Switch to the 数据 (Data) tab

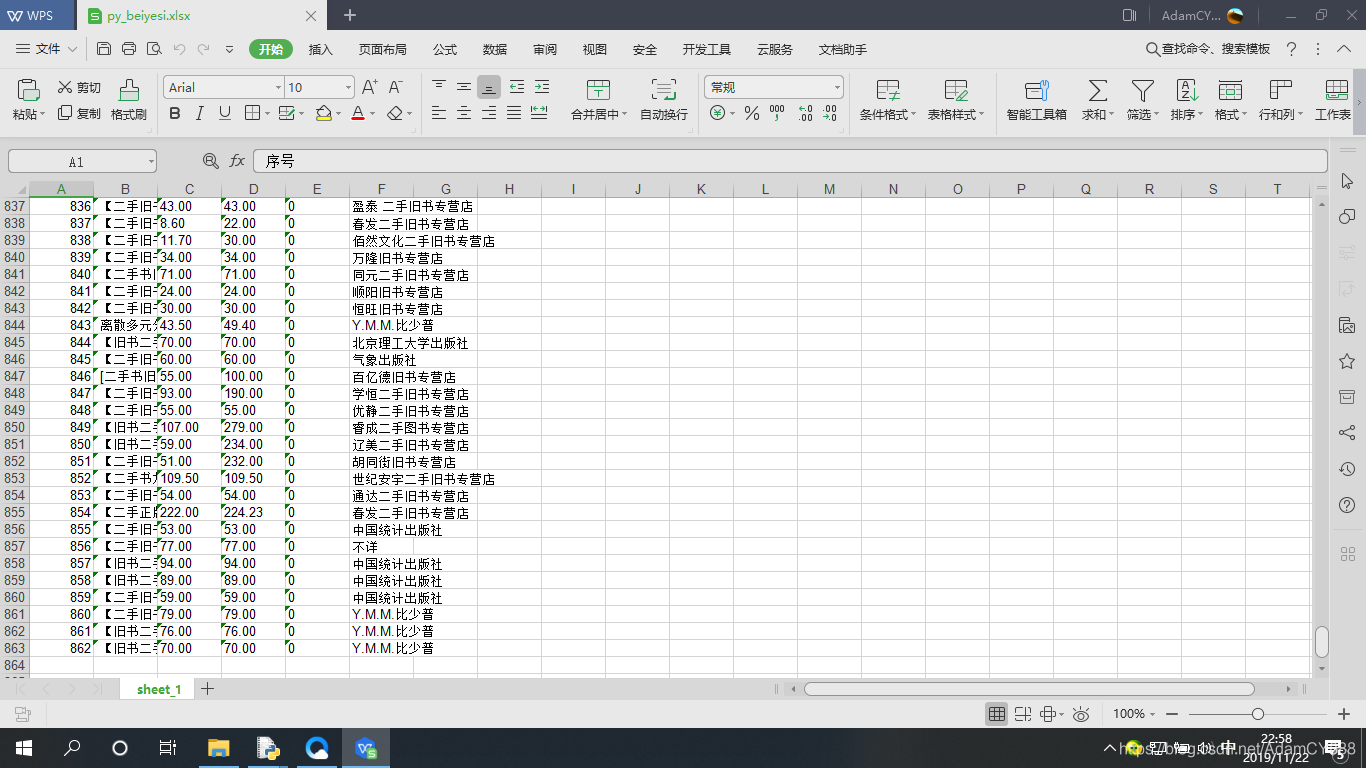(x=495, y=49)
